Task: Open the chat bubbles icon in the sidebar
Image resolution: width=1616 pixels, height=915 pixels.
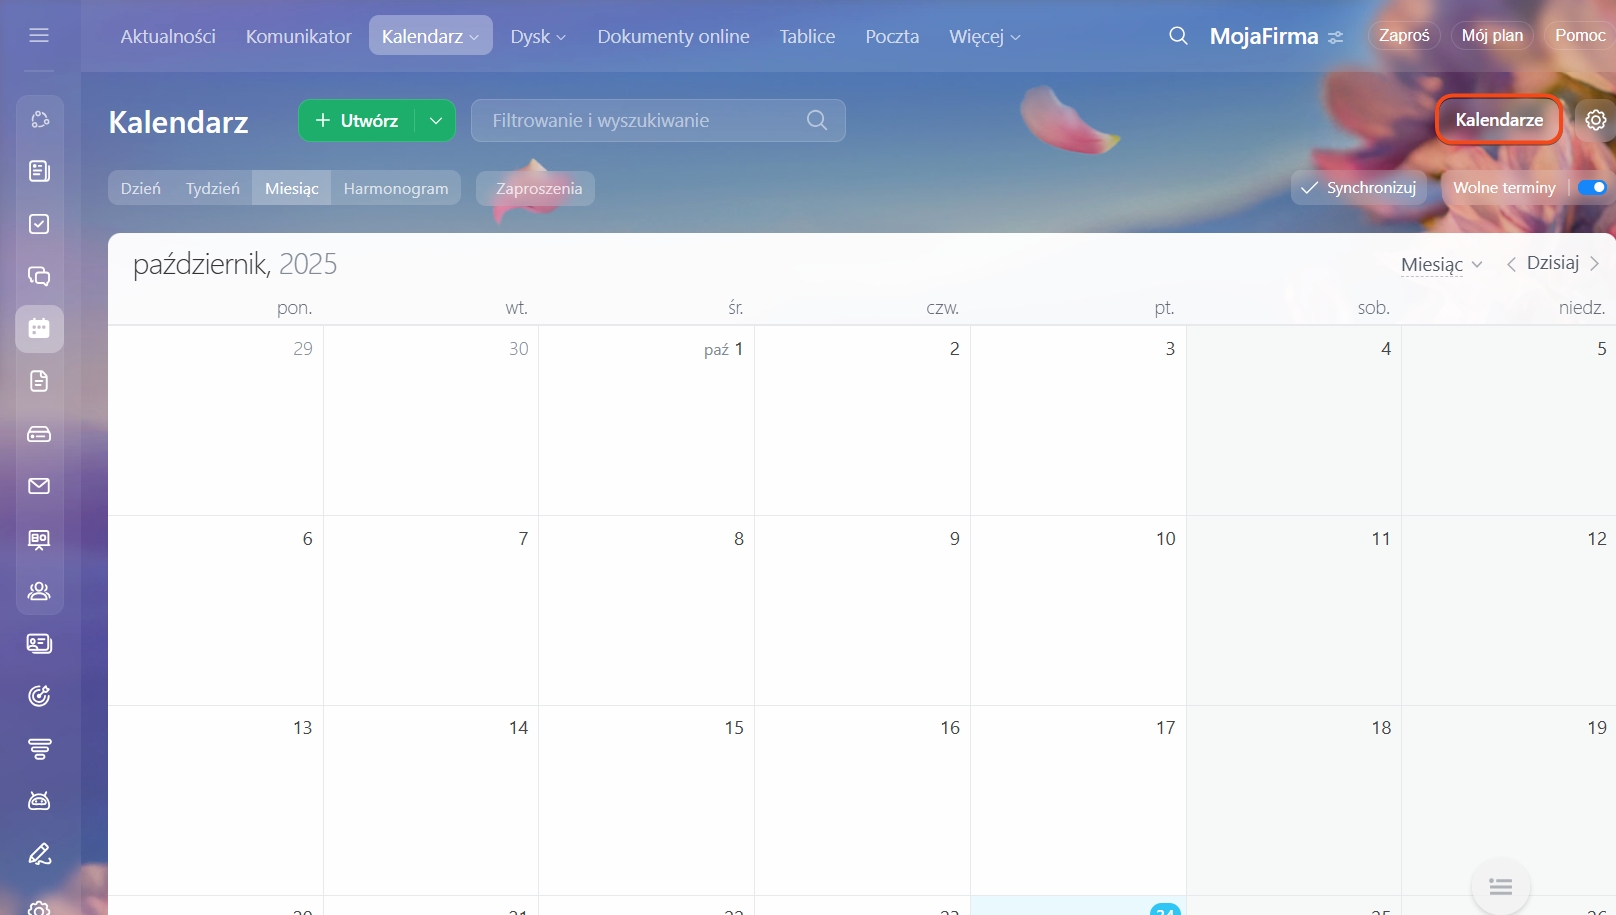Action: (39, 276)
